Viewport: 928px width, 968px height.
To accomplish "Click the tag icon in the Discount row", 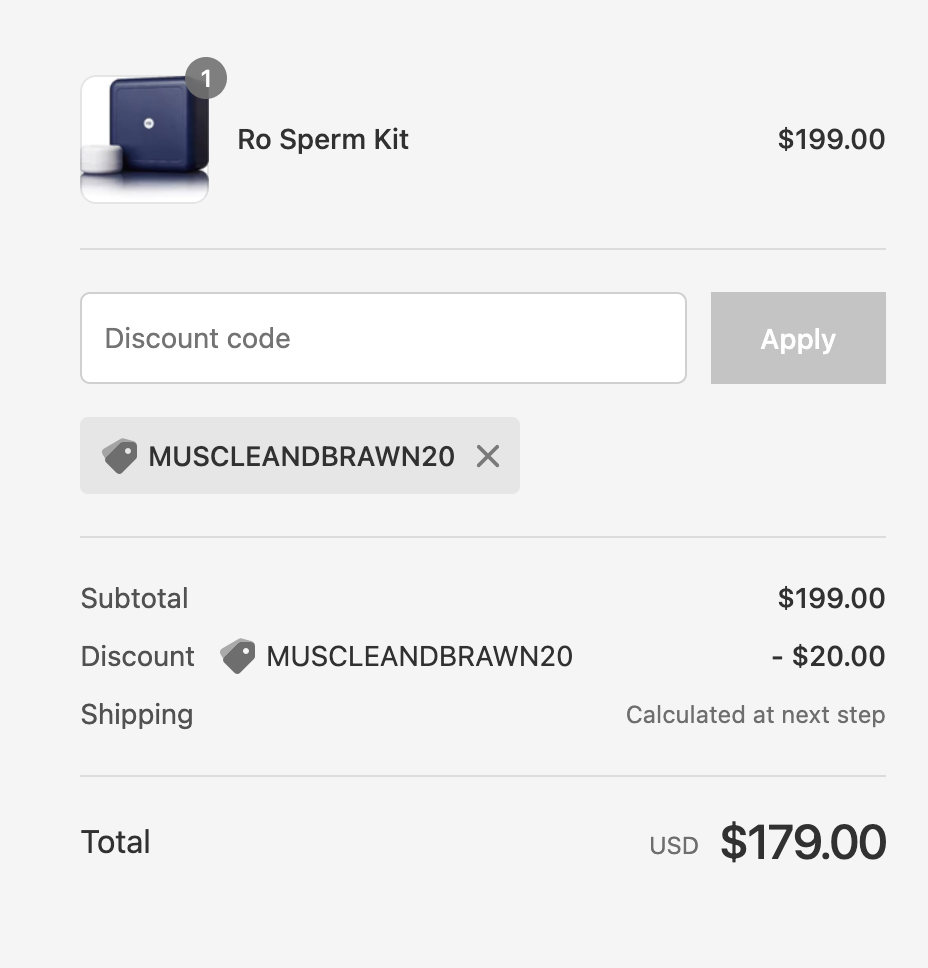I will point(238,656).
